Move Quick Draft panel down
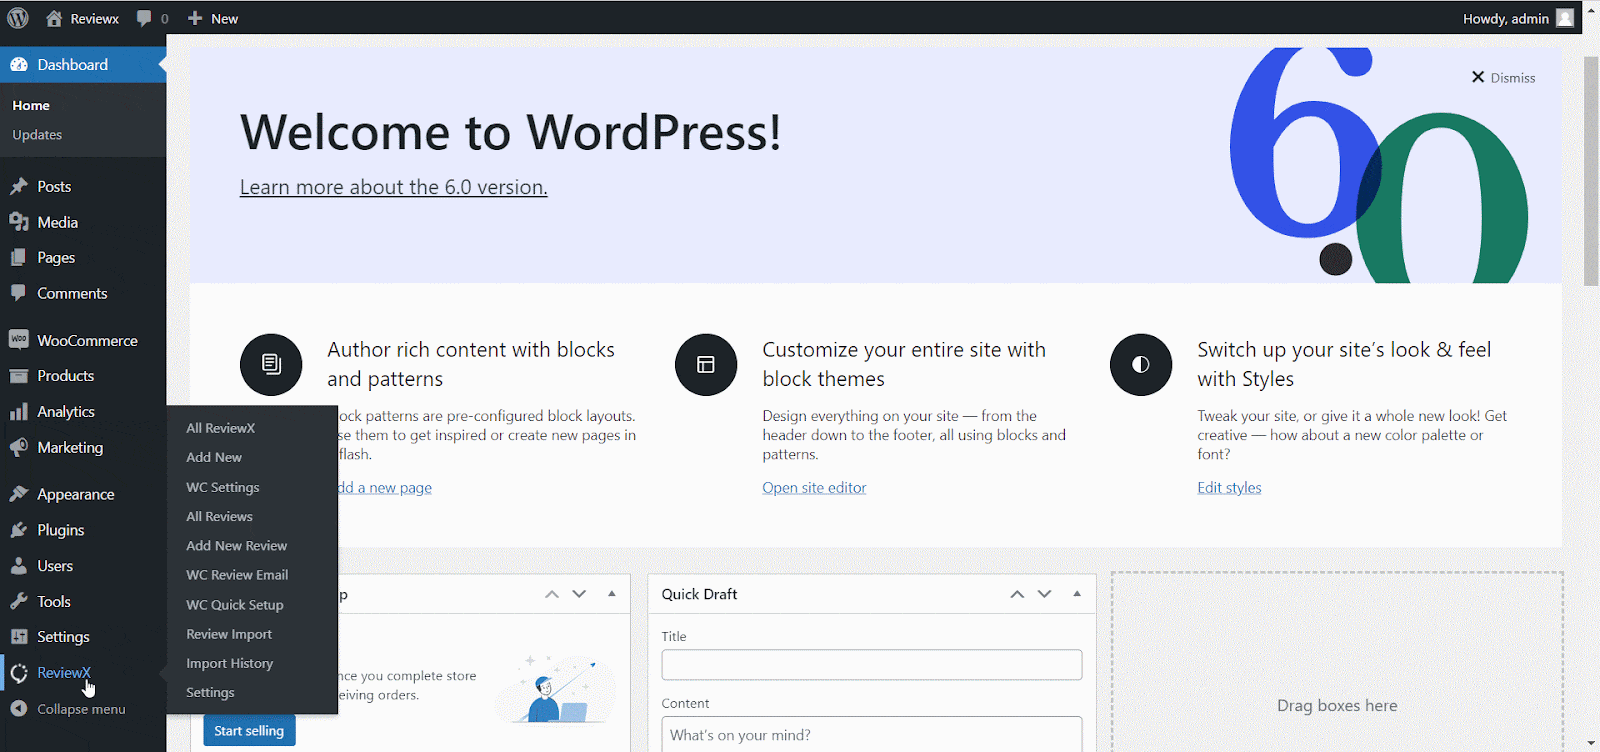Viewport: 1600px width, 752px height. pyautogui.click(x=1045, y=594)
